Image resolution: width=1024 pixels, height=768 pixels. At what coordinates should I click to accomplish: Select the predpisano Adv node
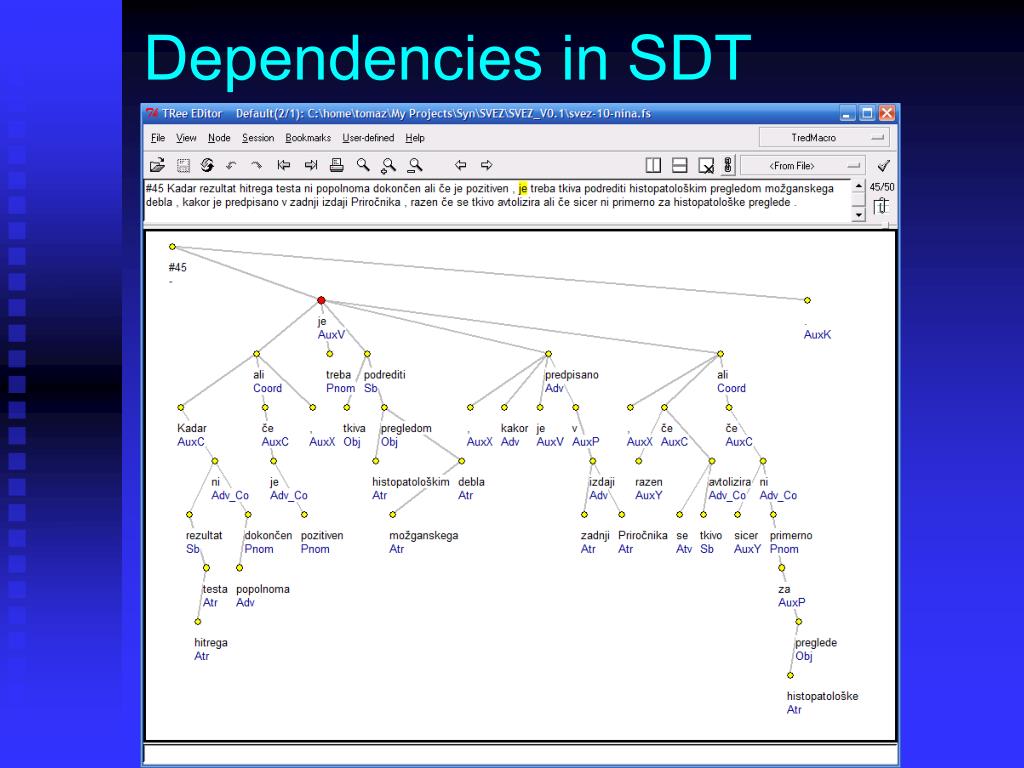coord(549,354)
